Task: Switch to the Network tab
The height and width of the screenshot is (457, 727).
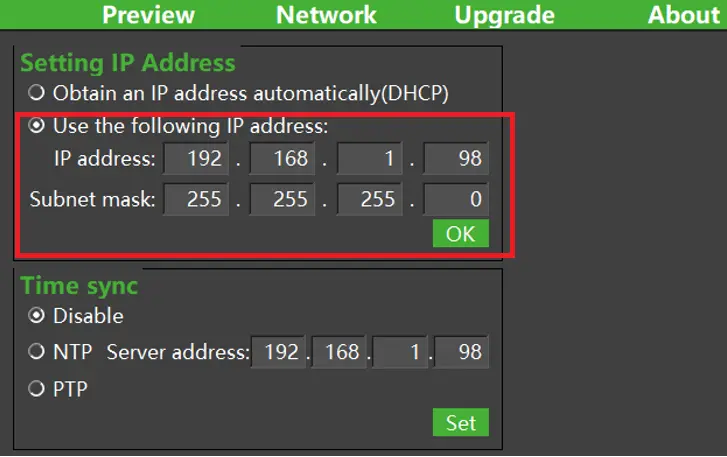Action: click(x=326, y=15)
